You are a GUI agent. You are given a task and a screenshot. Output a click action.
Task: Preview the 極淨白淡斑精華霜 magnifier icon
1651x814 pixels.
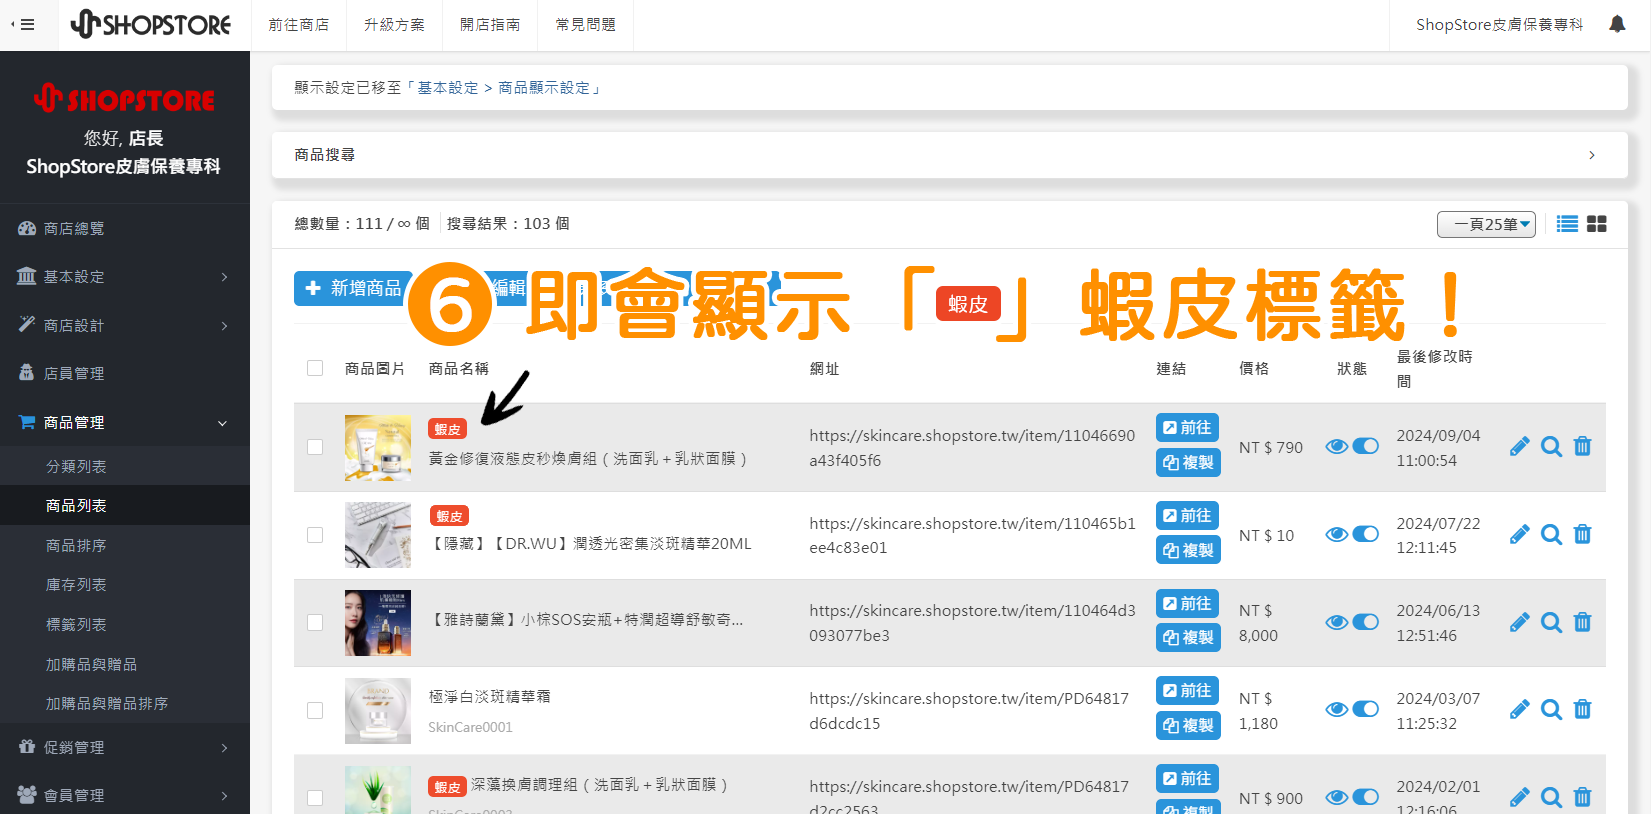click(x=1551, y=709)
